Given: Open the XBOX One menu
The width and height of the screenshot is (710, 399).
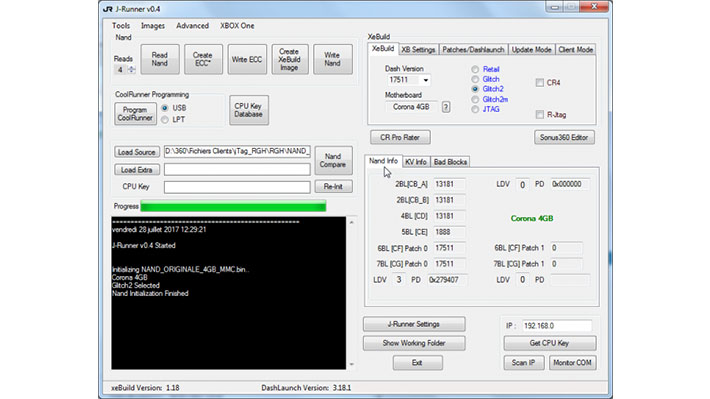Looking at the screenshot, I should pyautogui.click(x=237, y=26).
